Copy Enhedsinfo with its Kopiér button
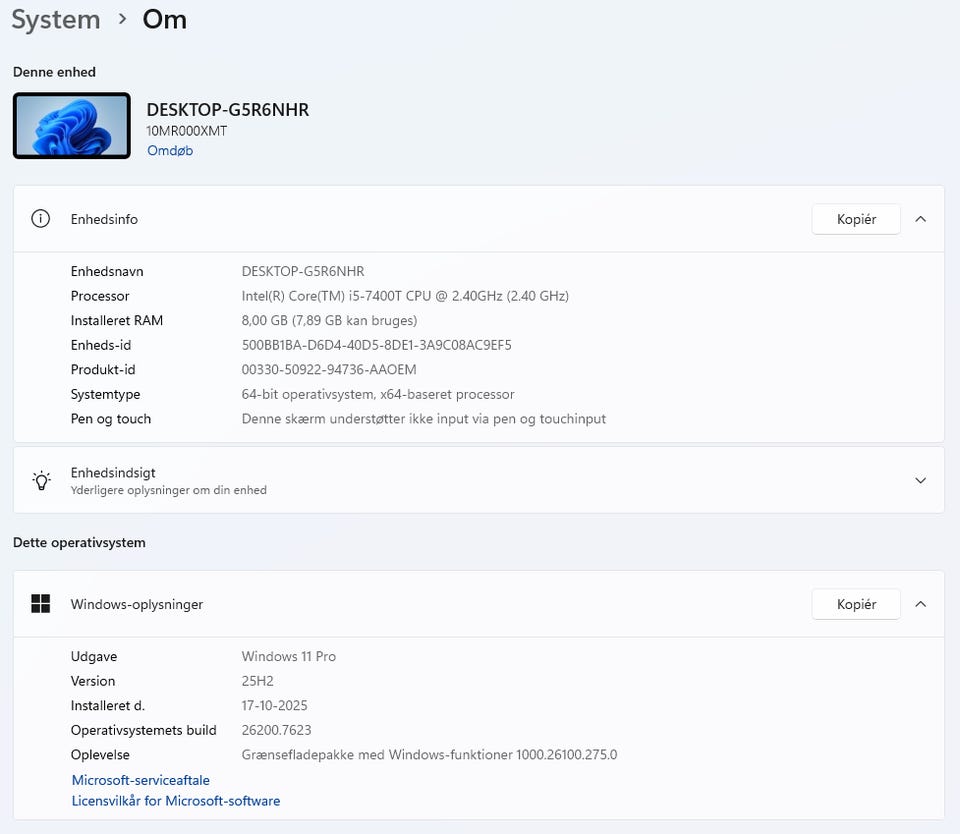 pos(856,219)
